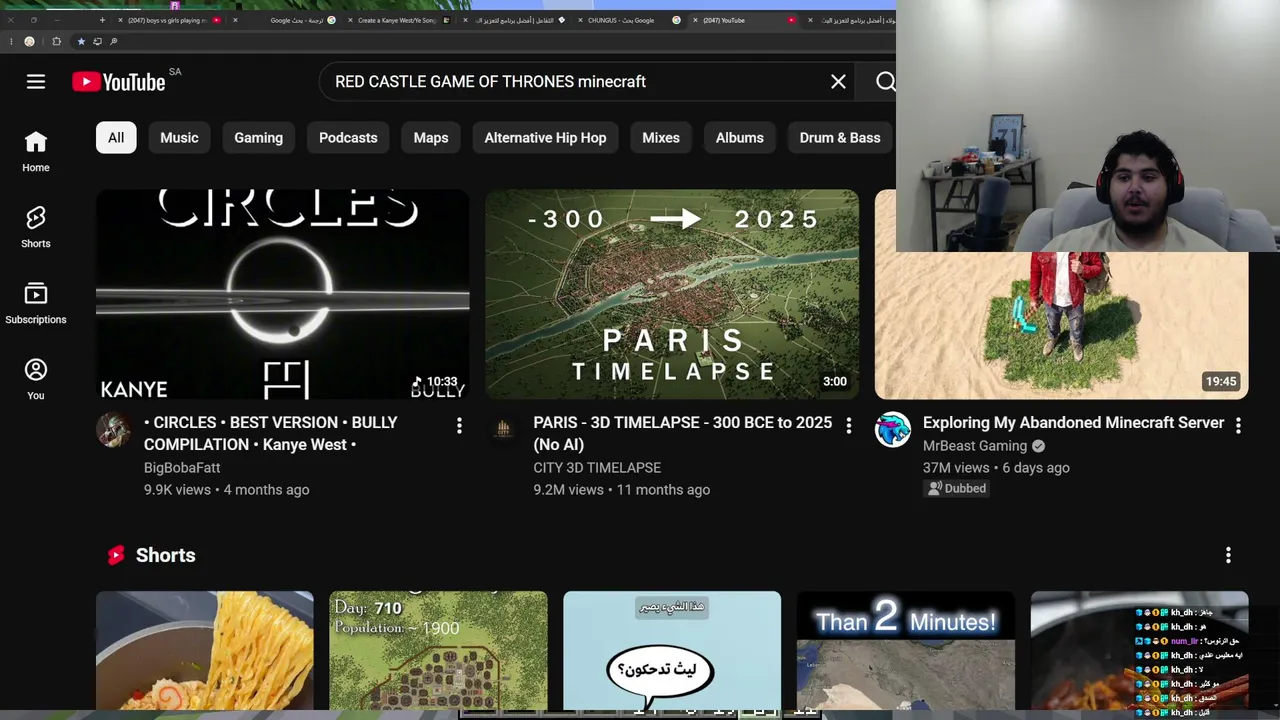Run search with the magnifier button
The height and width of the screenshot is (720, 1280).
(x=885, y=82)
